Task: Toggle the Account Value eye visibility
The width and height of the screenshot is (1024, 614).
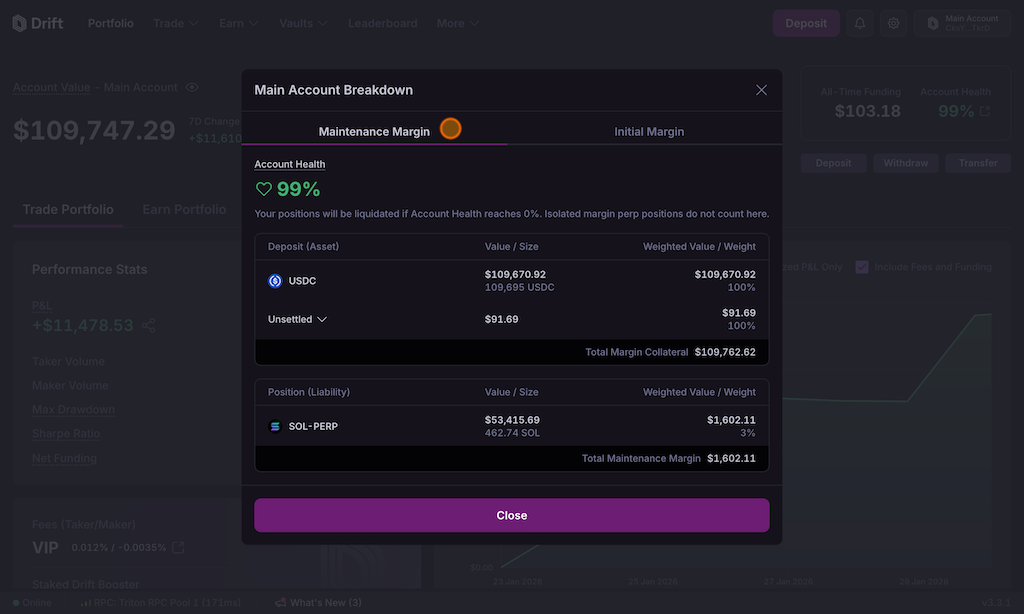Action: pos(192,88)
